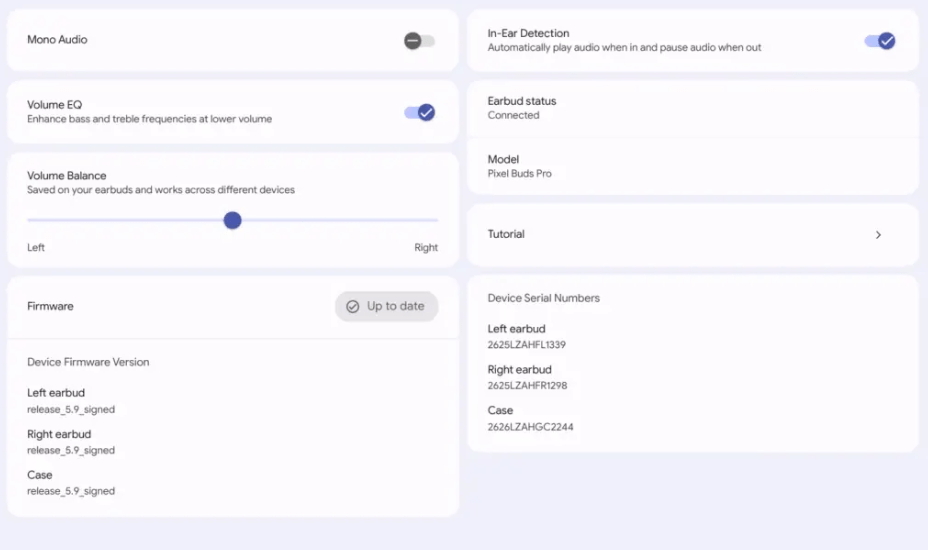The height and width of the screenshot is (550, 928).
Task: Enable the Mono Audio toggle
Action: [419, 41]
